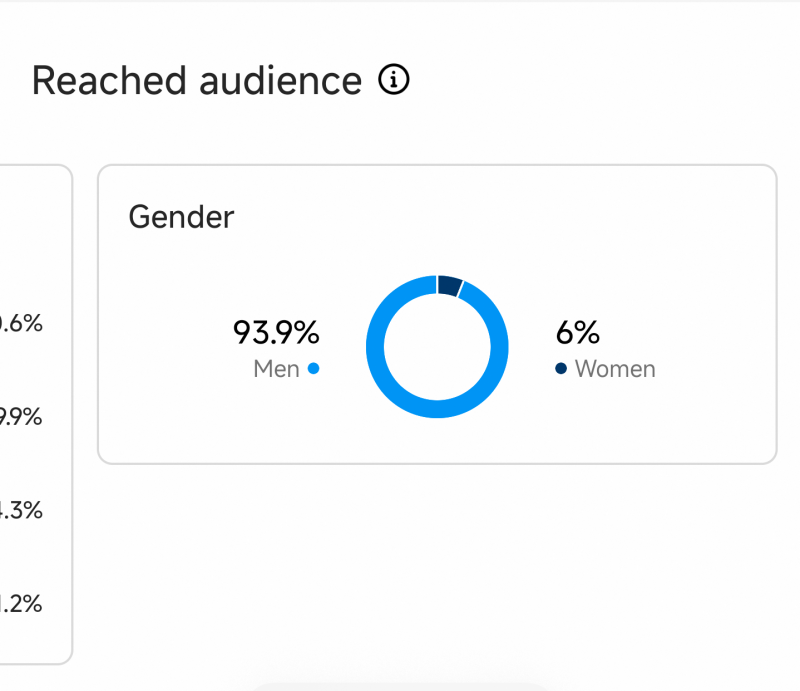Image resolution: width=800 pixels, height=691 pixels.
Task: Click the Gender card title
Action: coord(181,216)
